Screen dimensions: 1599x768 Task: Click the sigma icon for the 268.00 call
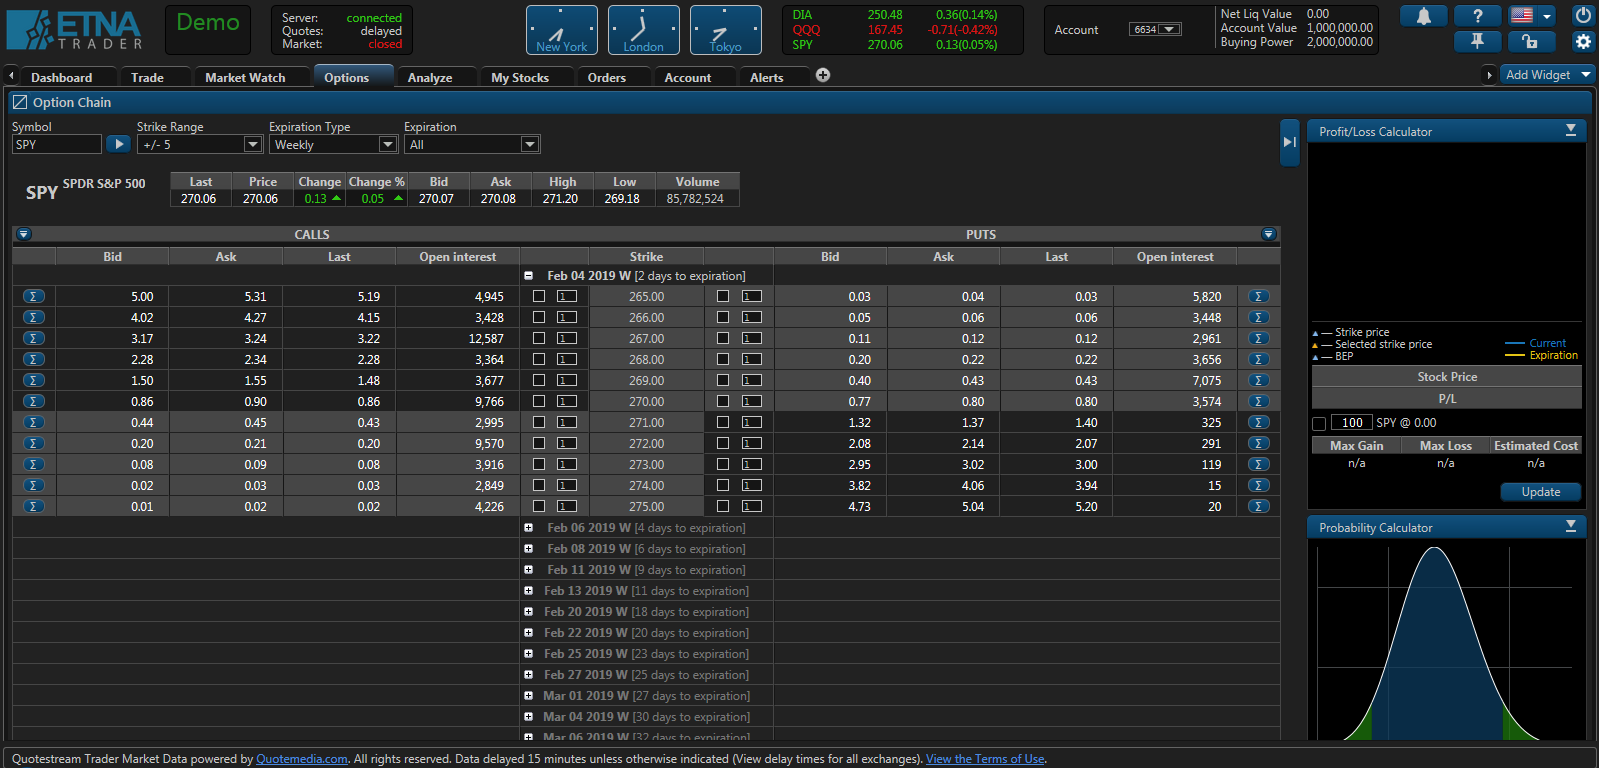[34, 359]
